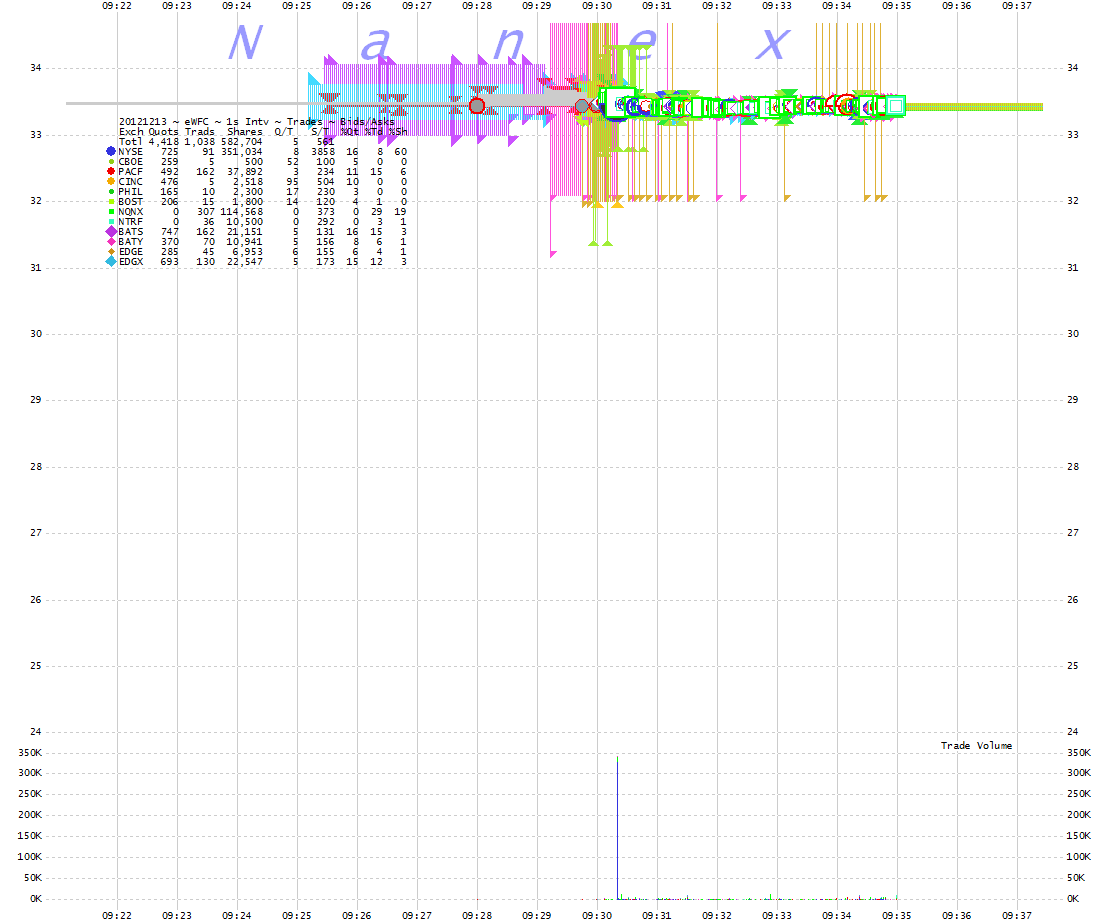Select the BATS exchange label
The width and height of the screenshot is (1109, 922).
[130, 231]
